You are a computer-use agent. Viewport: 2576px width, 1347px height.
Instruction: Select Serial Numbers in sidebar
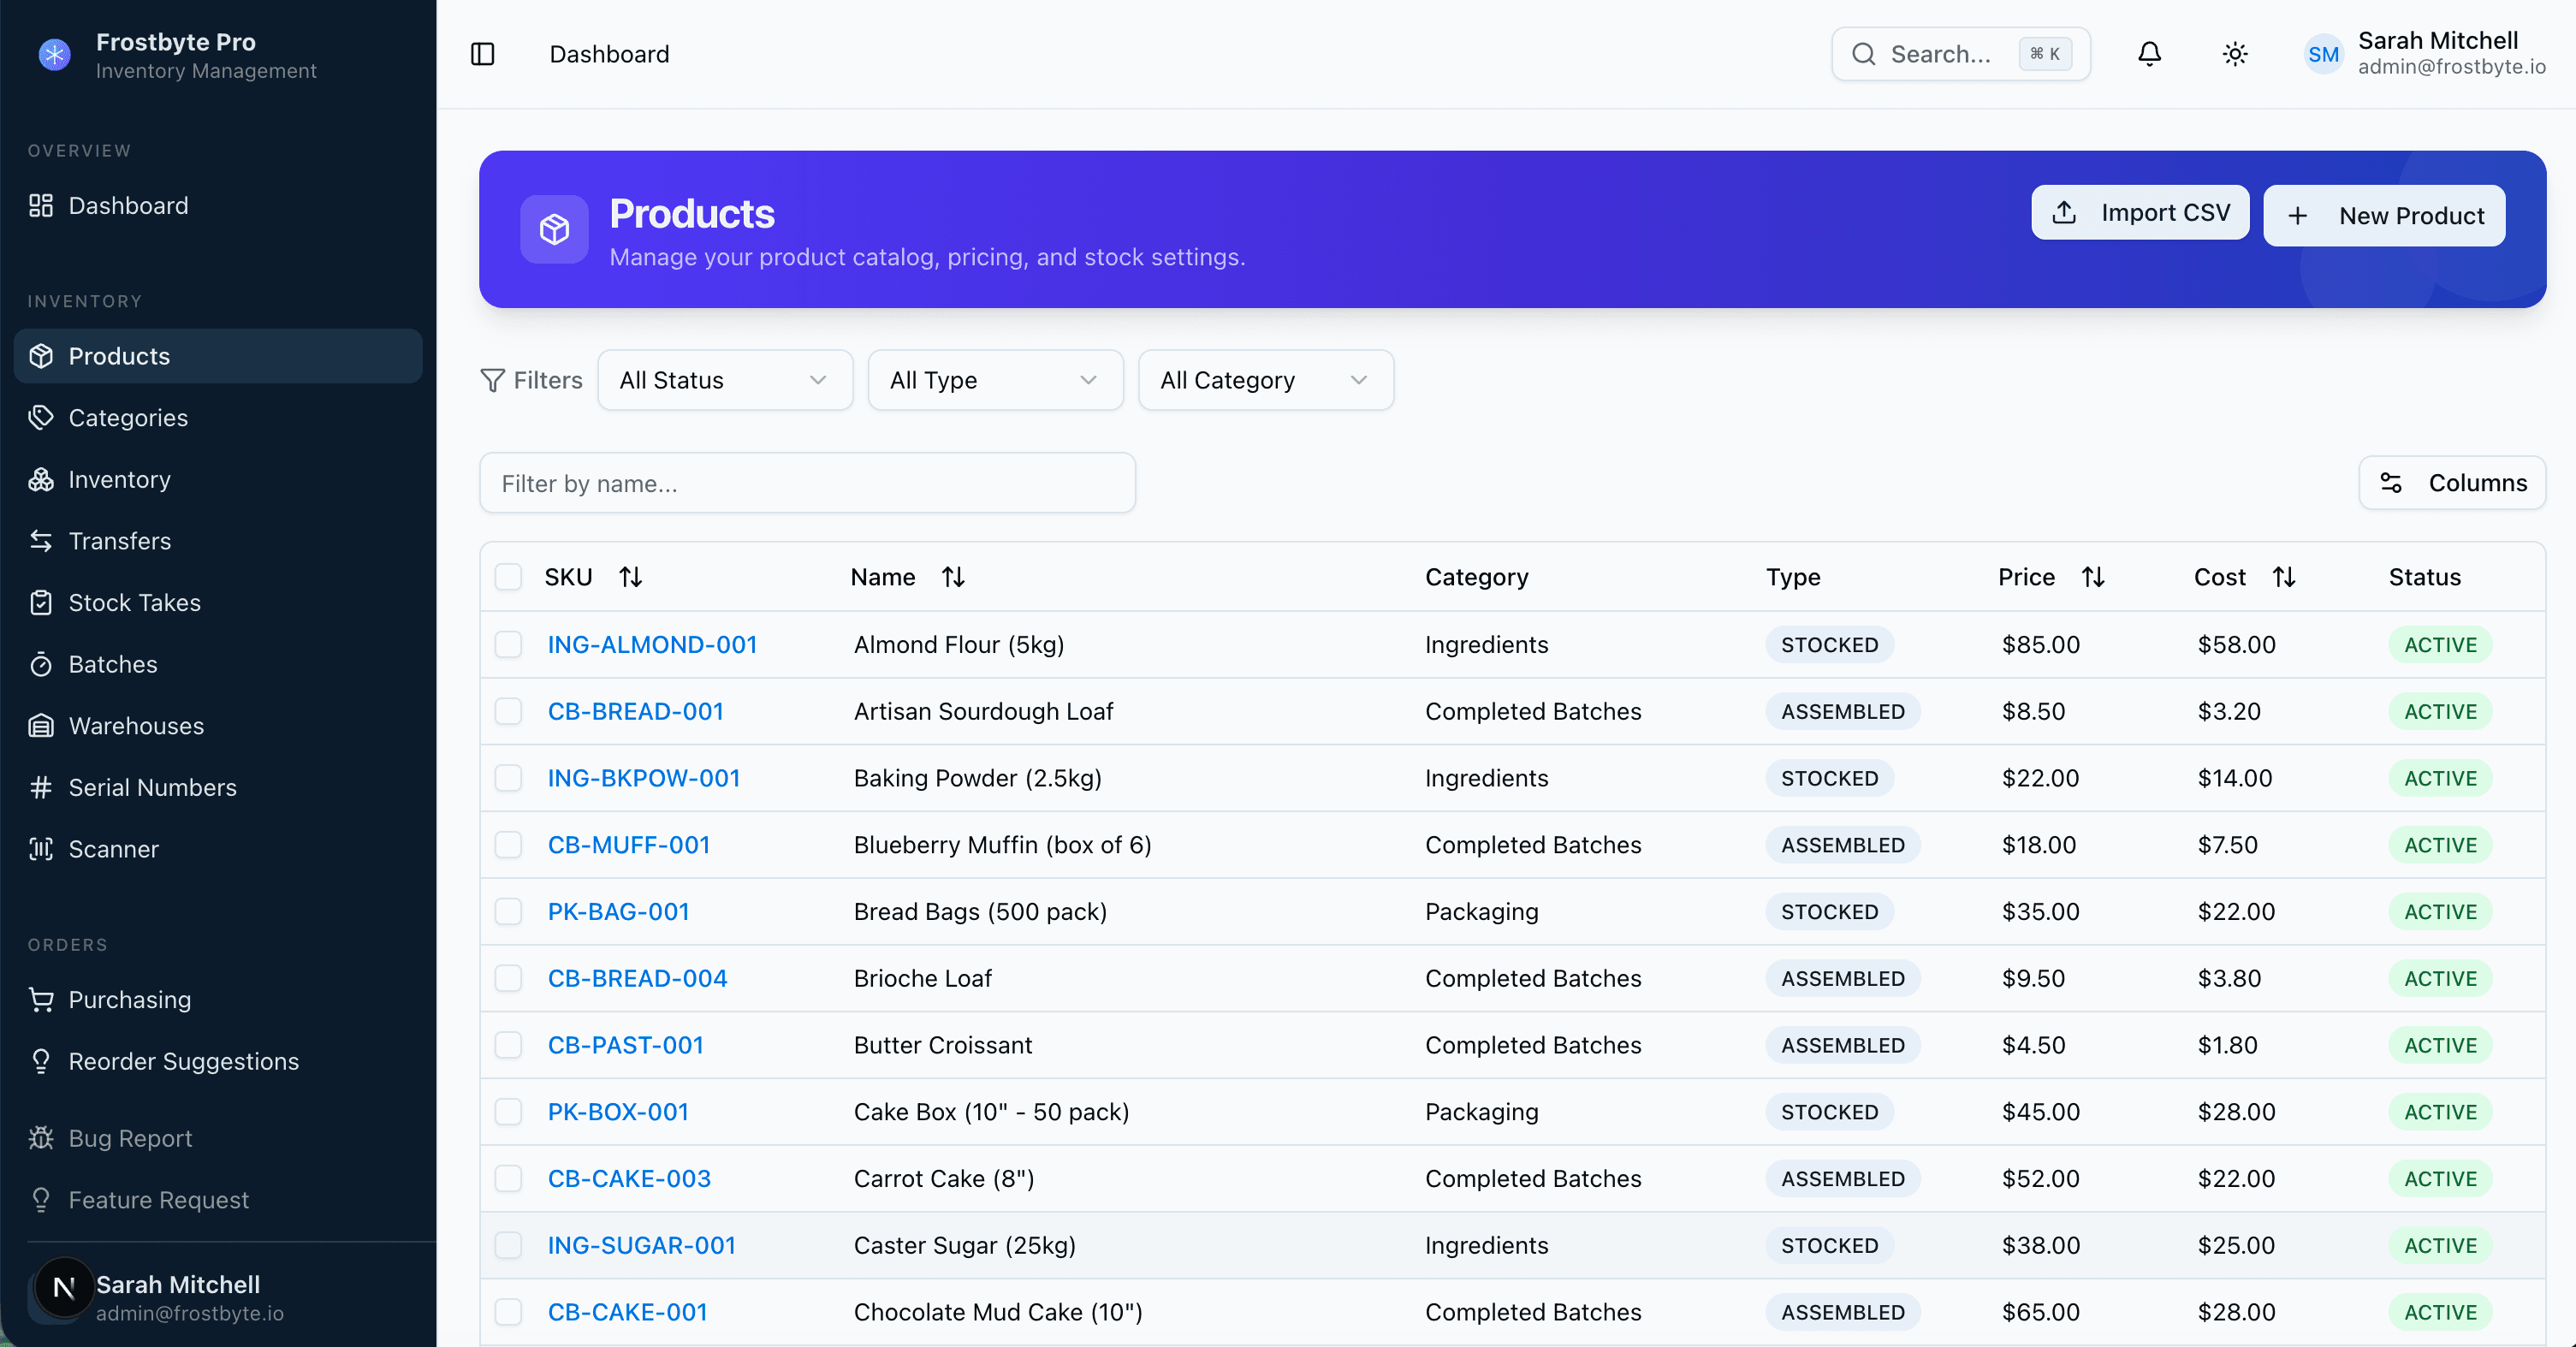click(x=152, y=787)
